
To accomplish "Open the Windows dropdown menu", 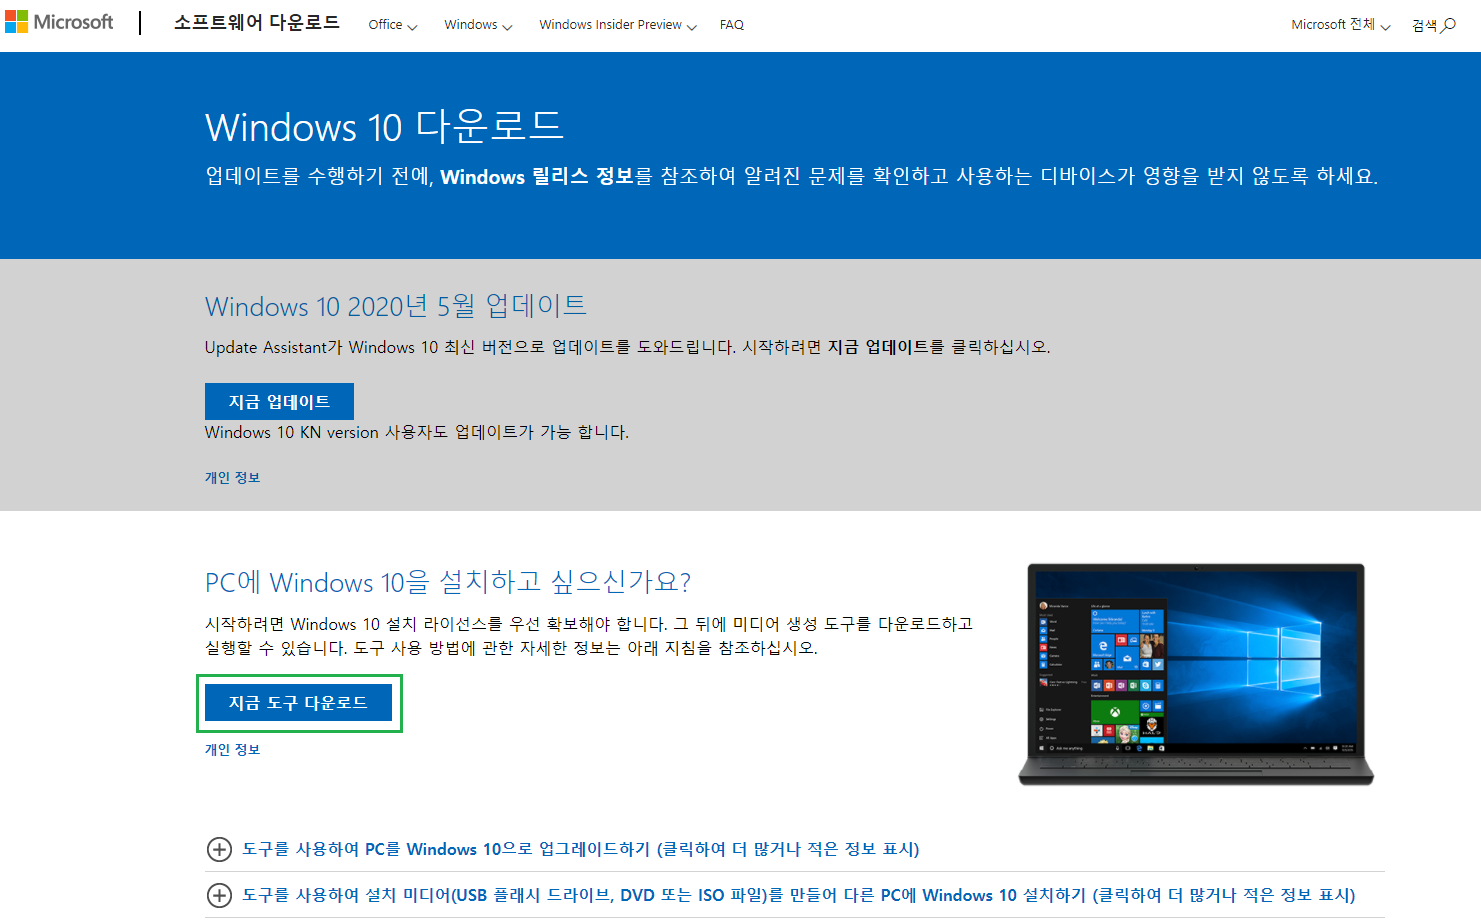I will 478,25.
